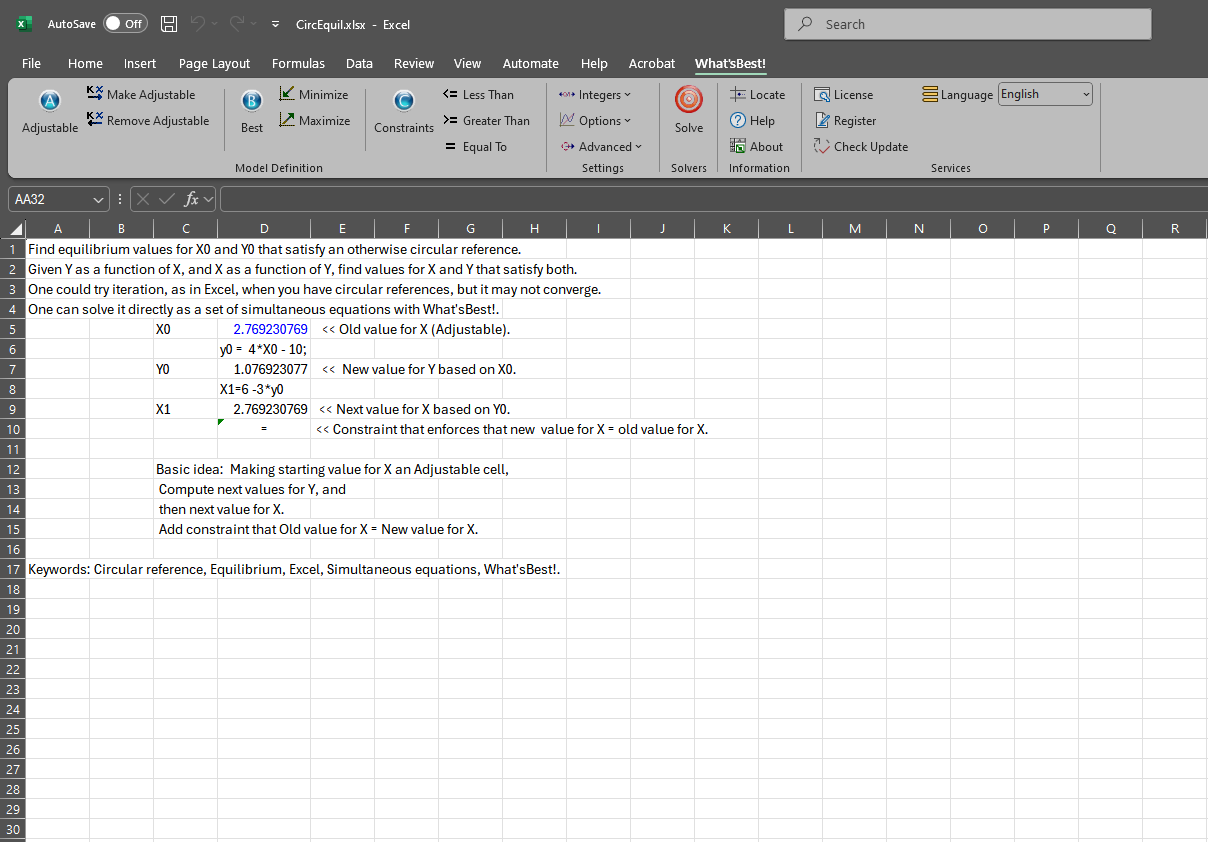Open Customize Quick Access Toolbar dropdown
This screenshot has height=842, width=1208.
coord(275,24)
